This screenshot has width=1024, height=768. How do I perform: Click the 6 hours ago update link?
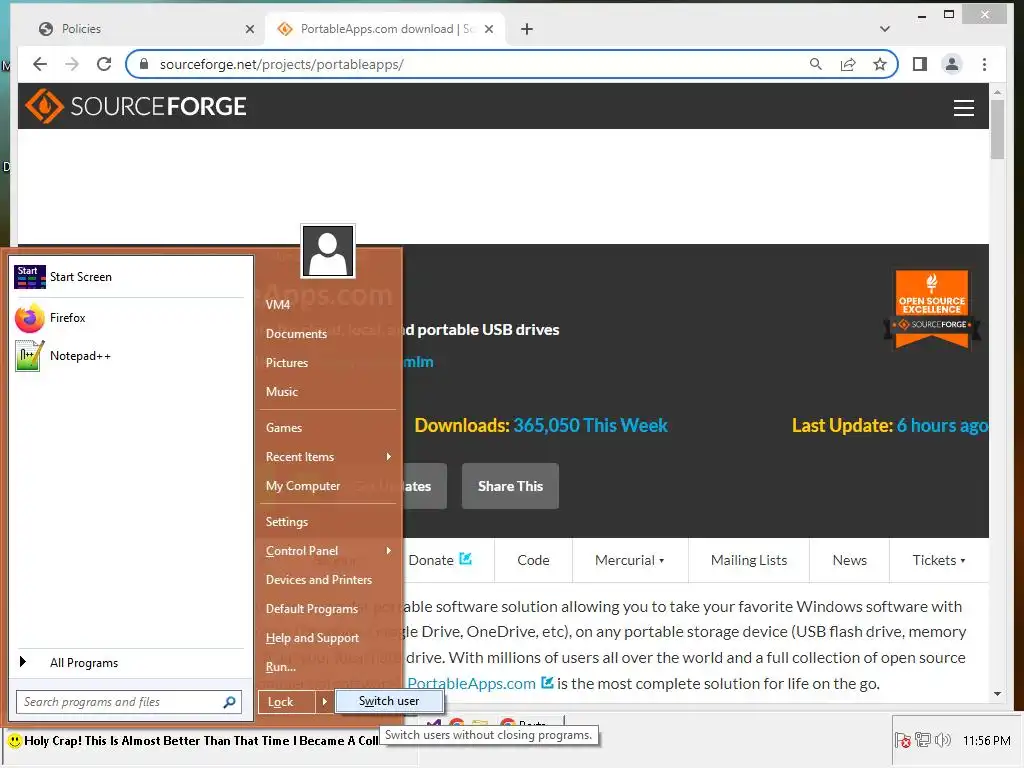942,426
